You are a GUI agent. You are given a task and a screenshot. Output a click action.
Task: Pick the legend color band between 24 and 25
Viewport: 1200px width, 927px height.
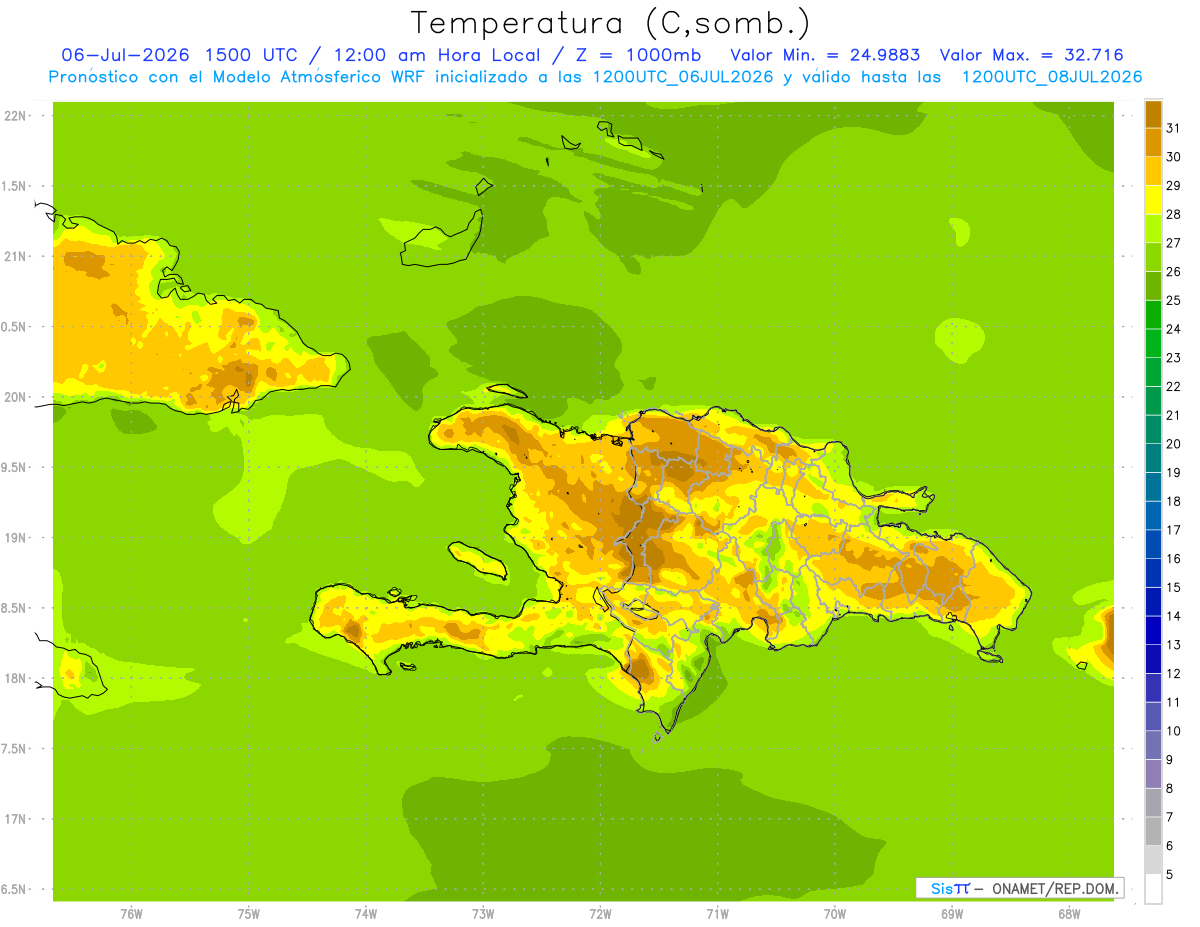[x=1153, y=314]
